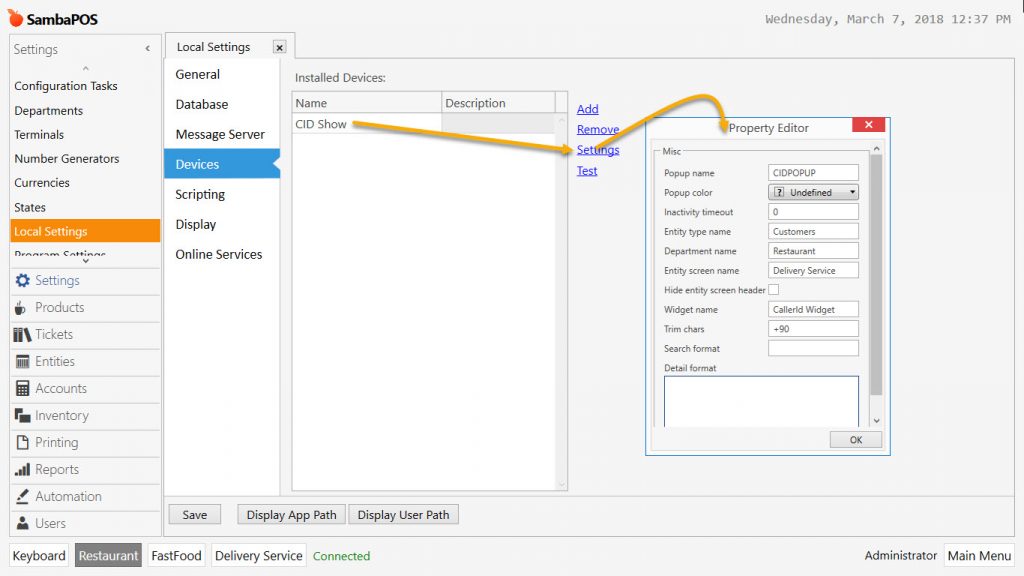Click the Add device link
The width and height of the screenshot is (1024, 576).
coord(587,109)
